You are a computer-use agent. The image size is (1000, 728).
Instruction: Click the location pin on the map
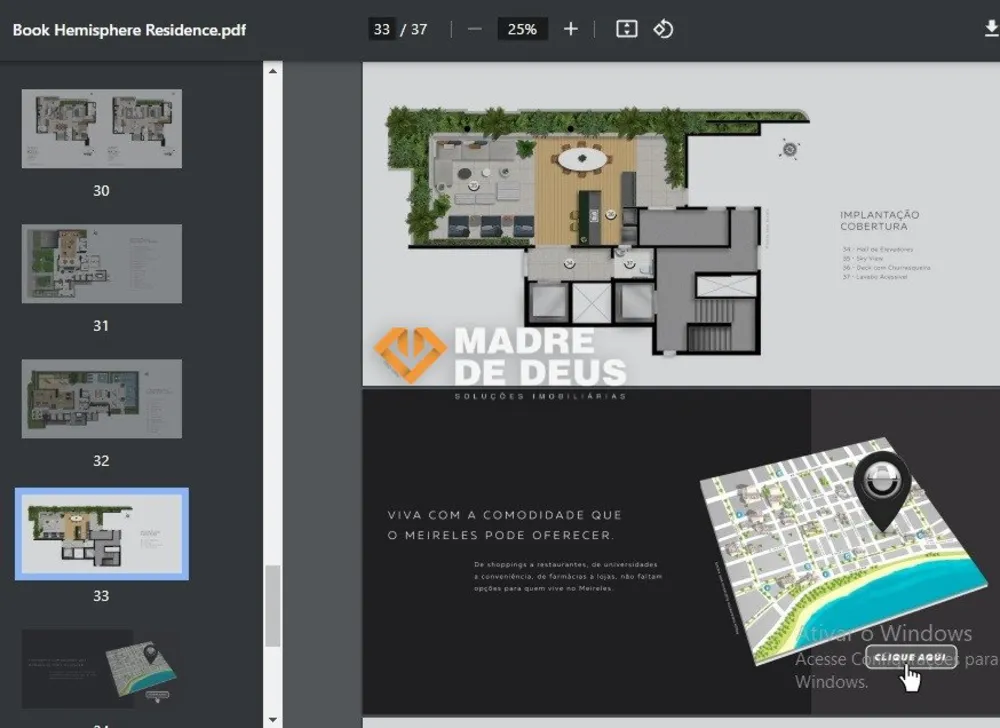coord(882,490)
